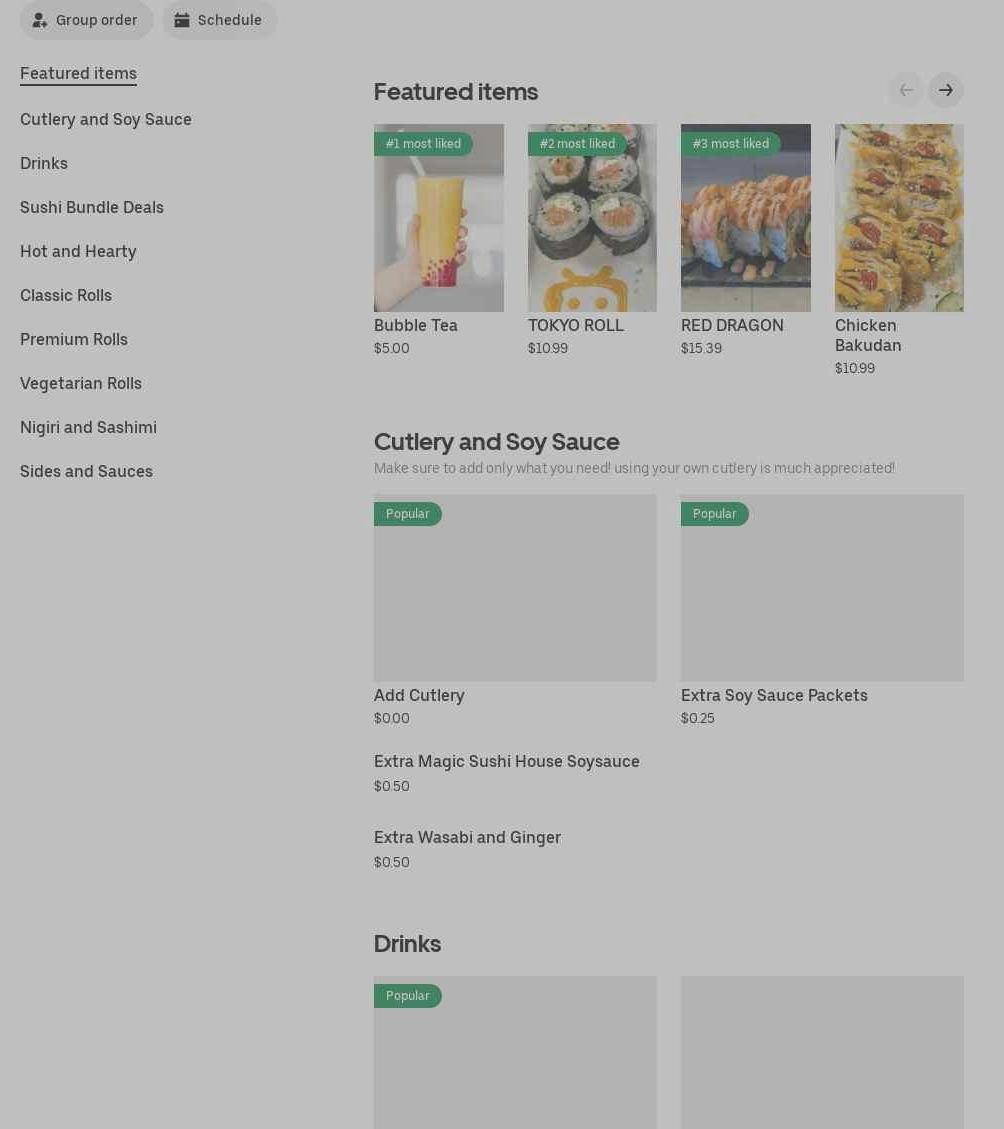Select the Extra Wasabi and Ginger item
The height and width of the screenshot is (1129, 1004).
coord(467,838)
